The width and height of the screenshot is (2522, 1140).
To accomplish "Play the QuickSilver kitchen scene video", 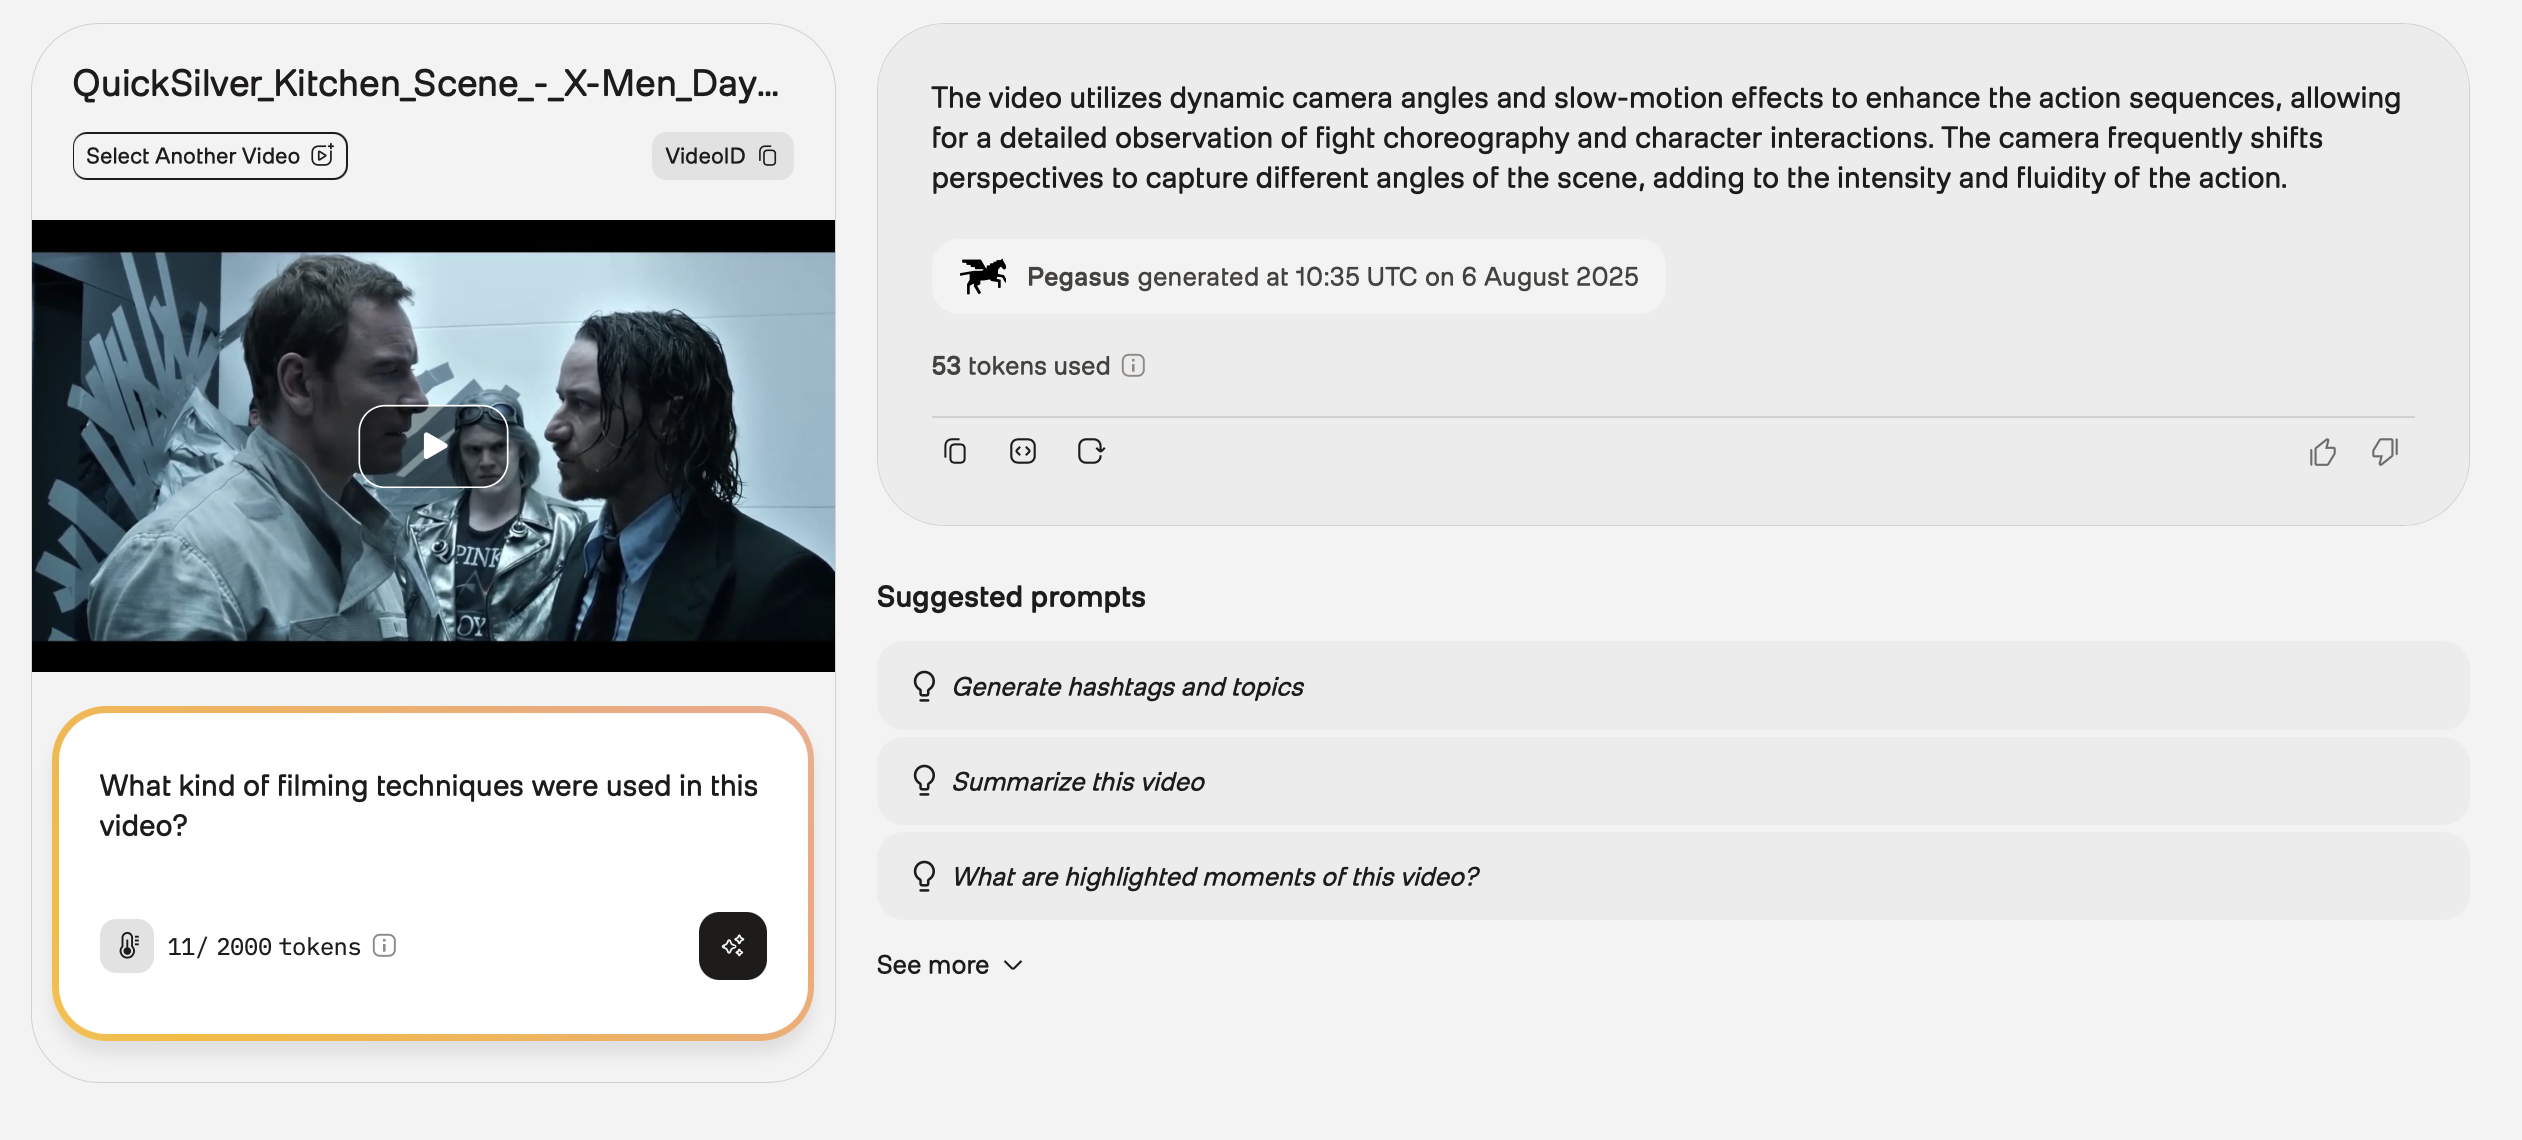I will (x=433, y=446).
